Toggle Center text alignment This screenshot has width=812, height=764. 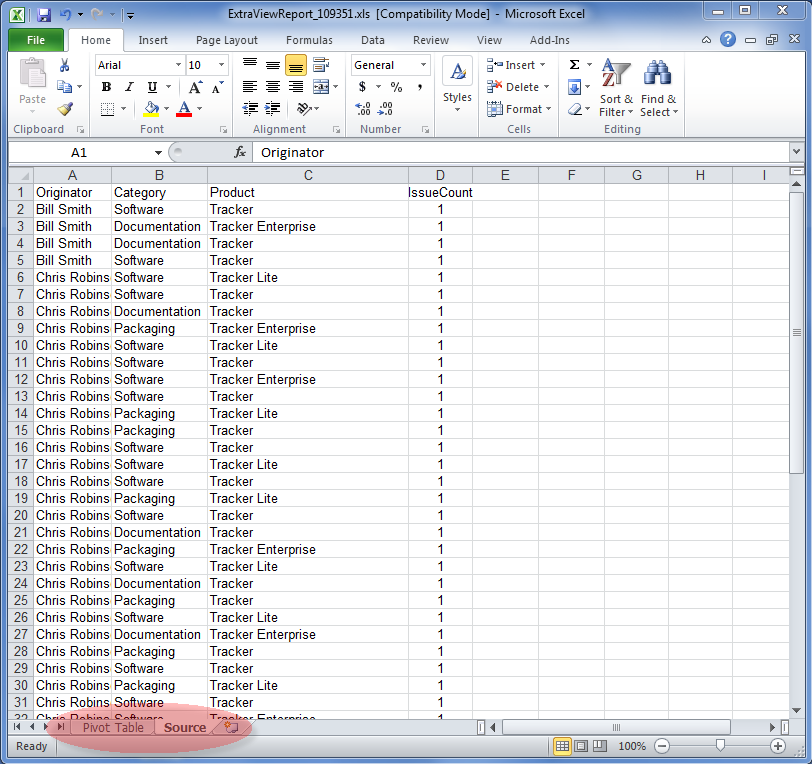(x=273, y=87)
